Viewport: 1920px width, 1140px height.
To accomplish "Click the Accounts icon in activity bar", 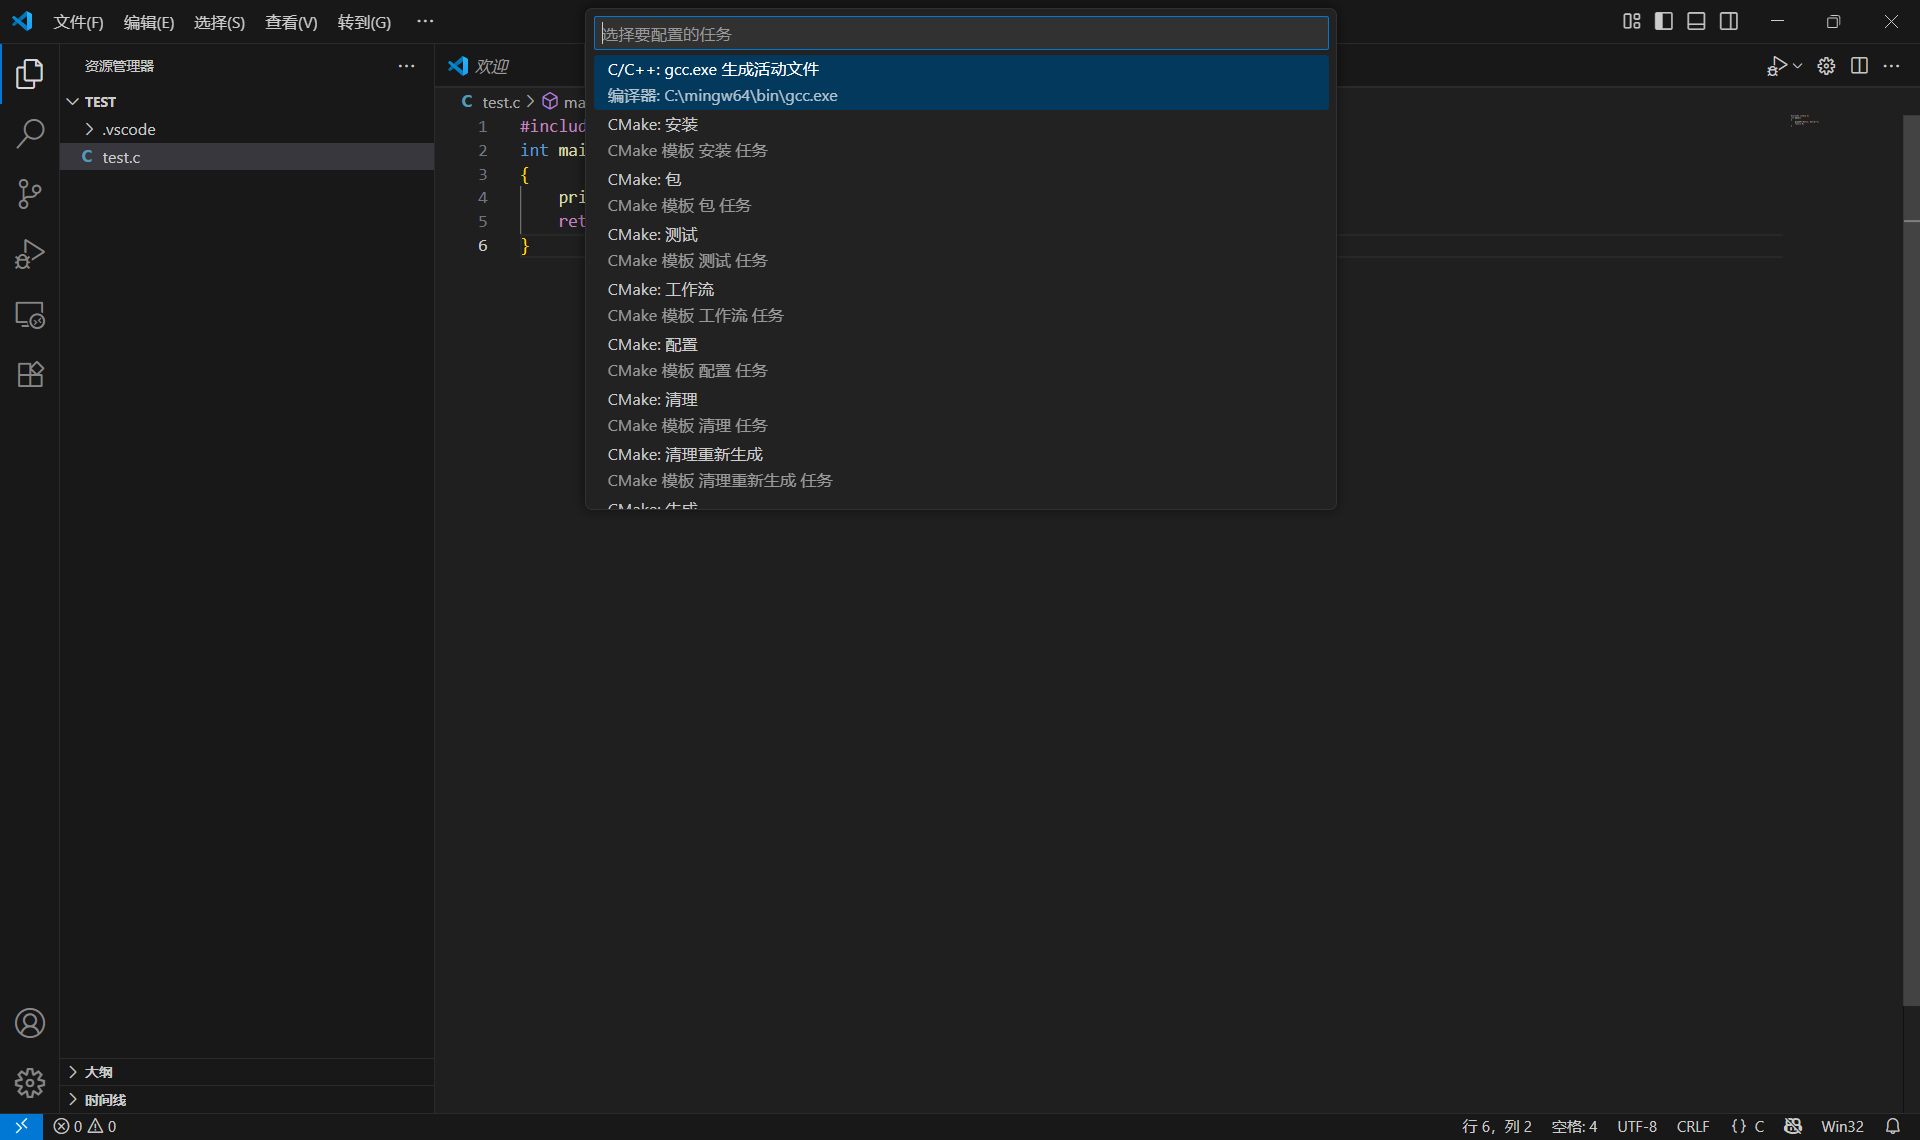I will click(30, 1023).
